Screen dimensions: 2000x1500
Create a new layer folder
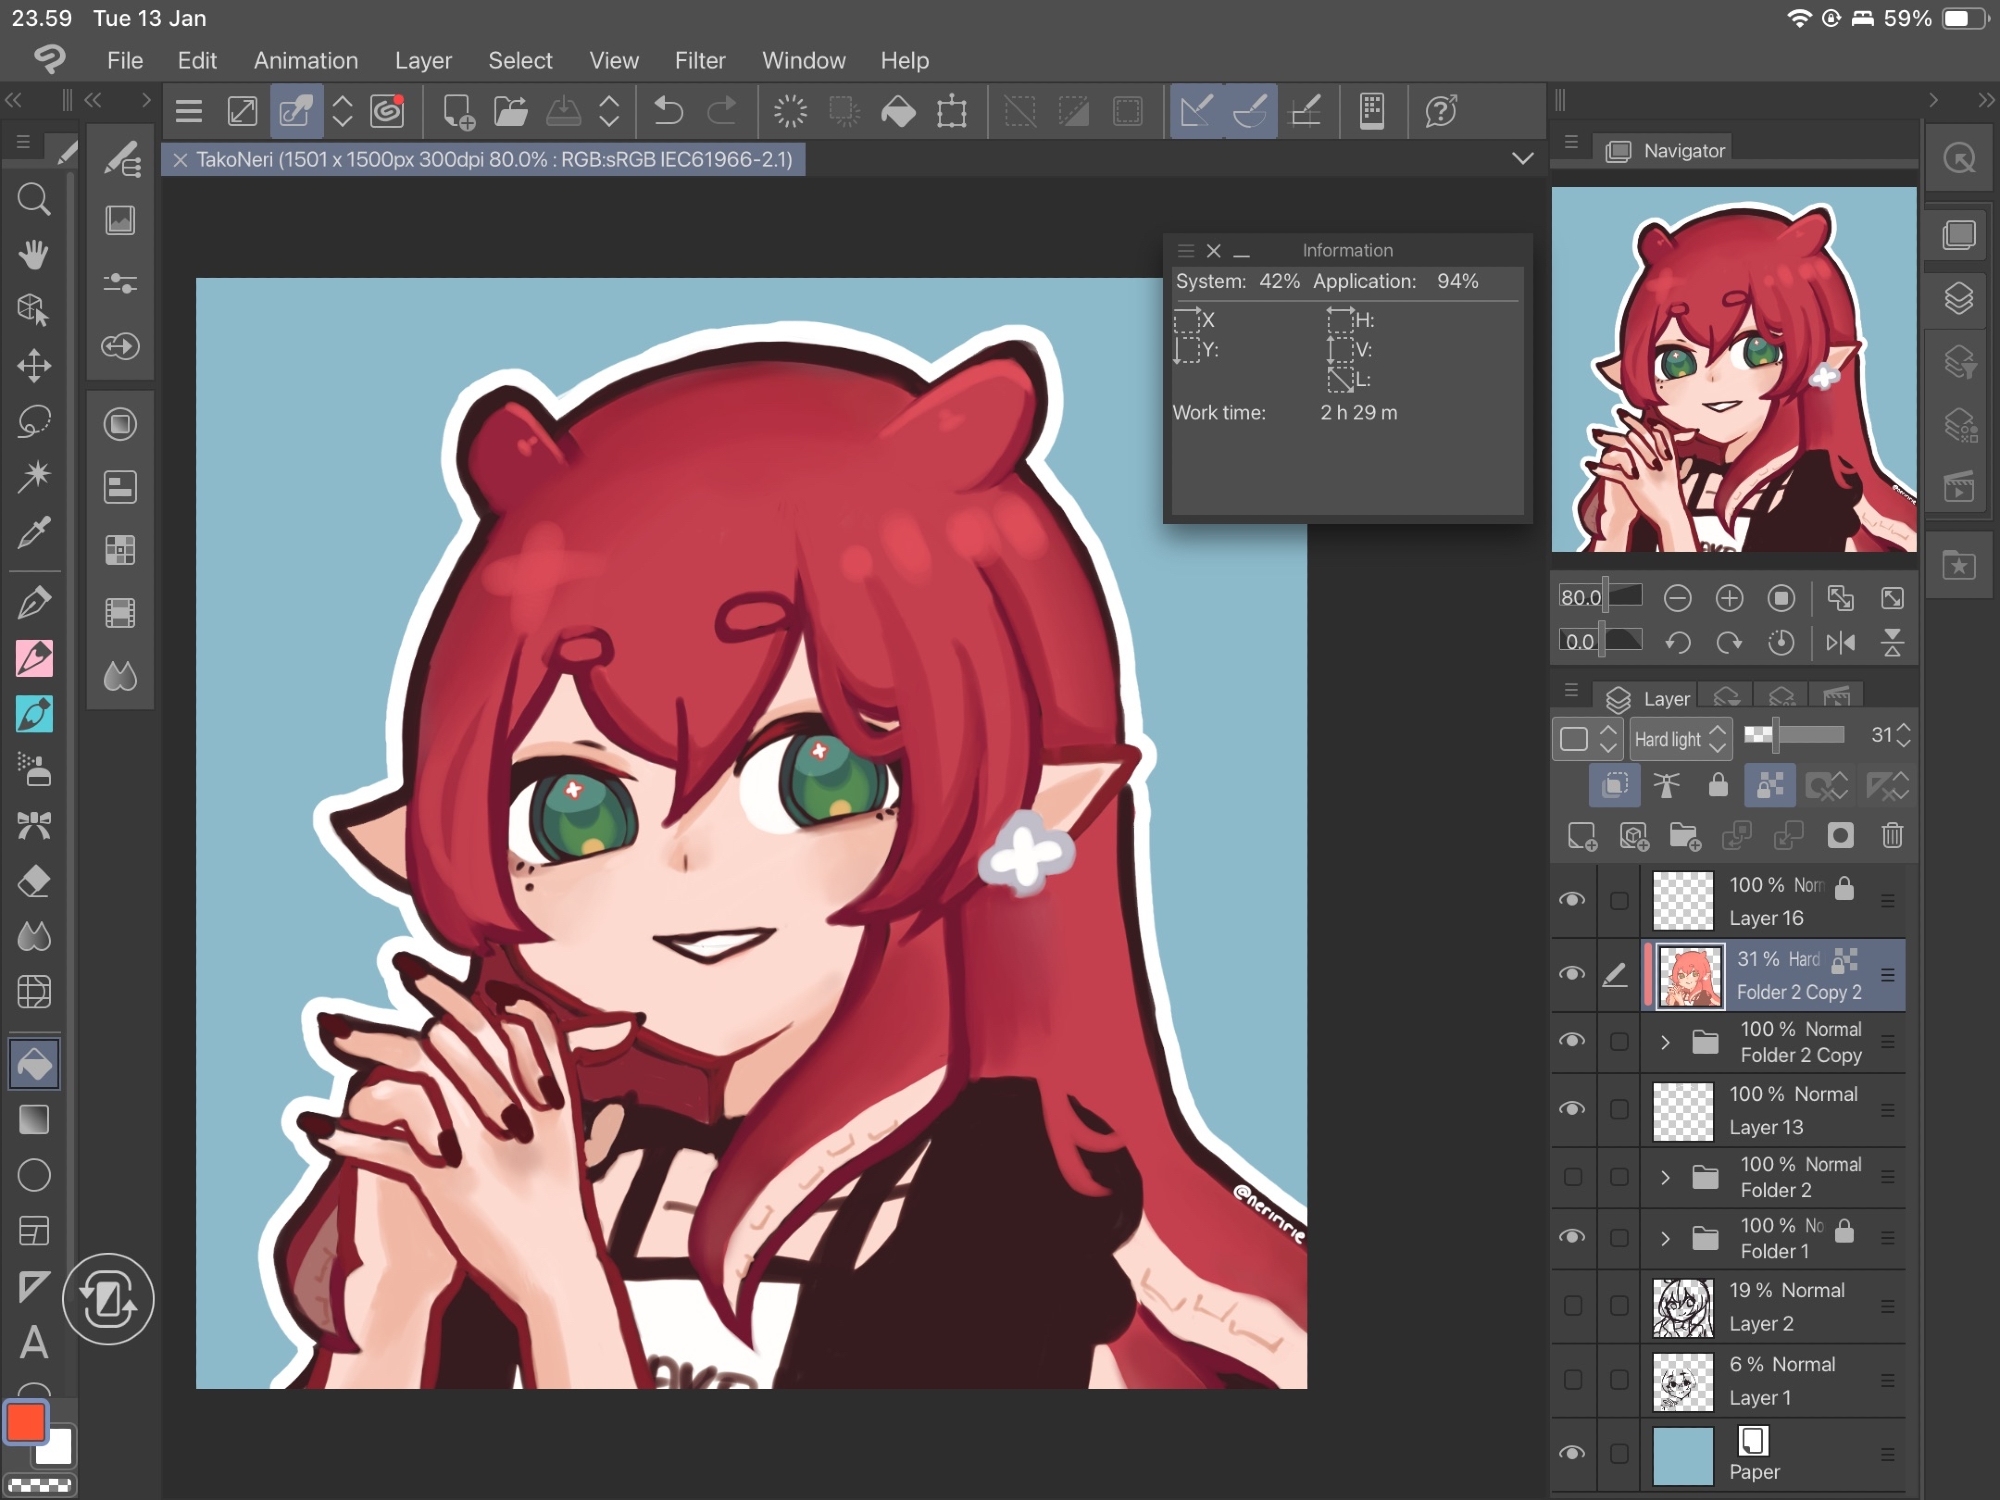click(1685, 836)
